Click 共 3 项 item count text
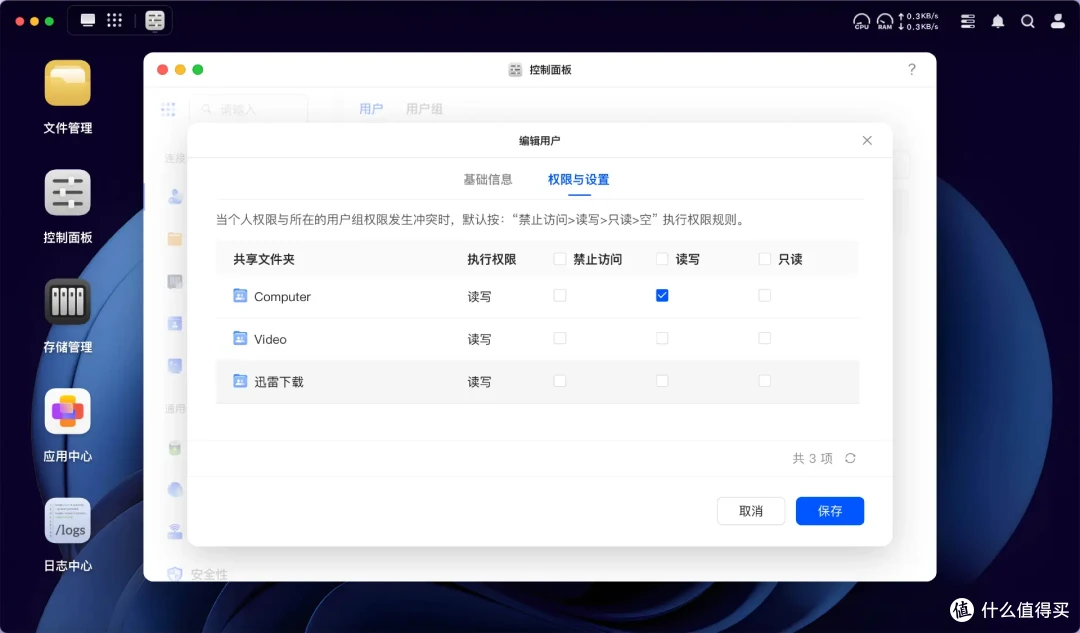 [813, 459]
